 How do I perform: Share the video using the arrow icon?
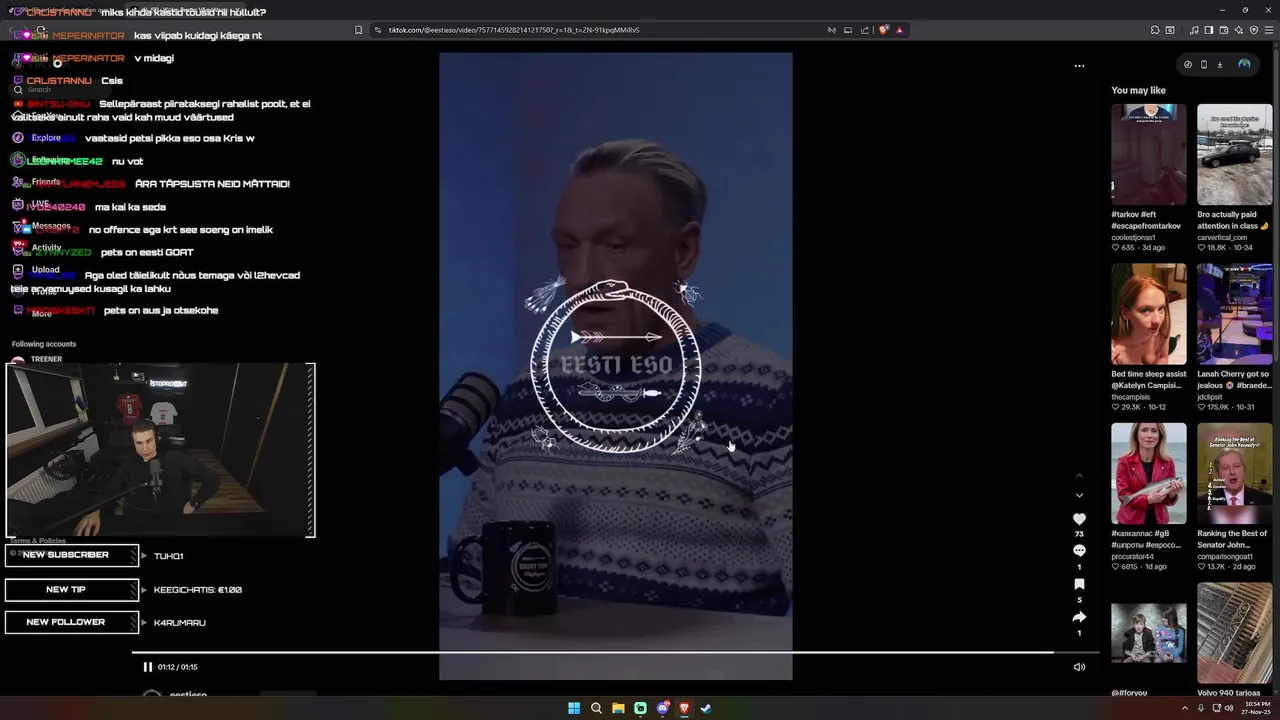point(1079,617)
